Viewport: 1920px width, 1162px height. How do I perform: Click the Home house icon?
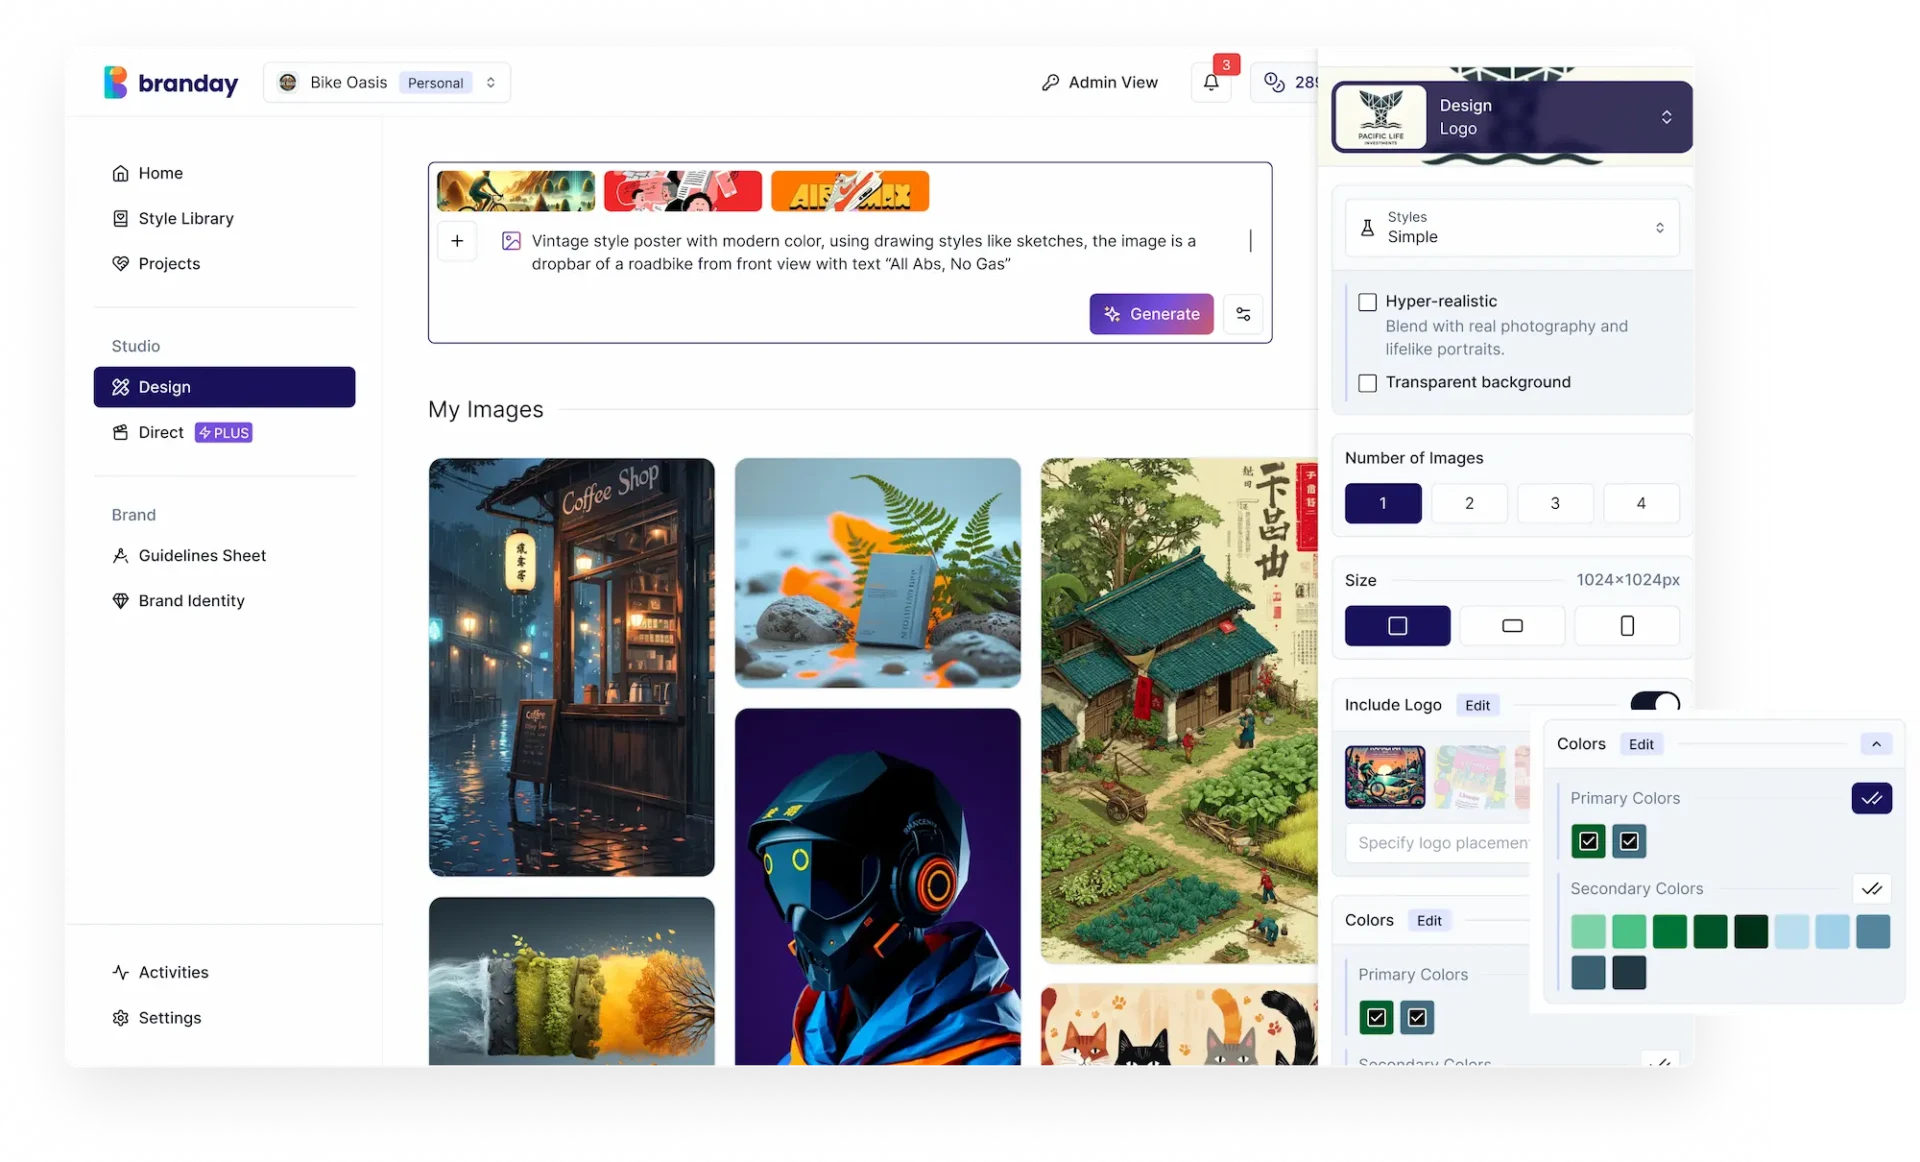tap(120, 173)
